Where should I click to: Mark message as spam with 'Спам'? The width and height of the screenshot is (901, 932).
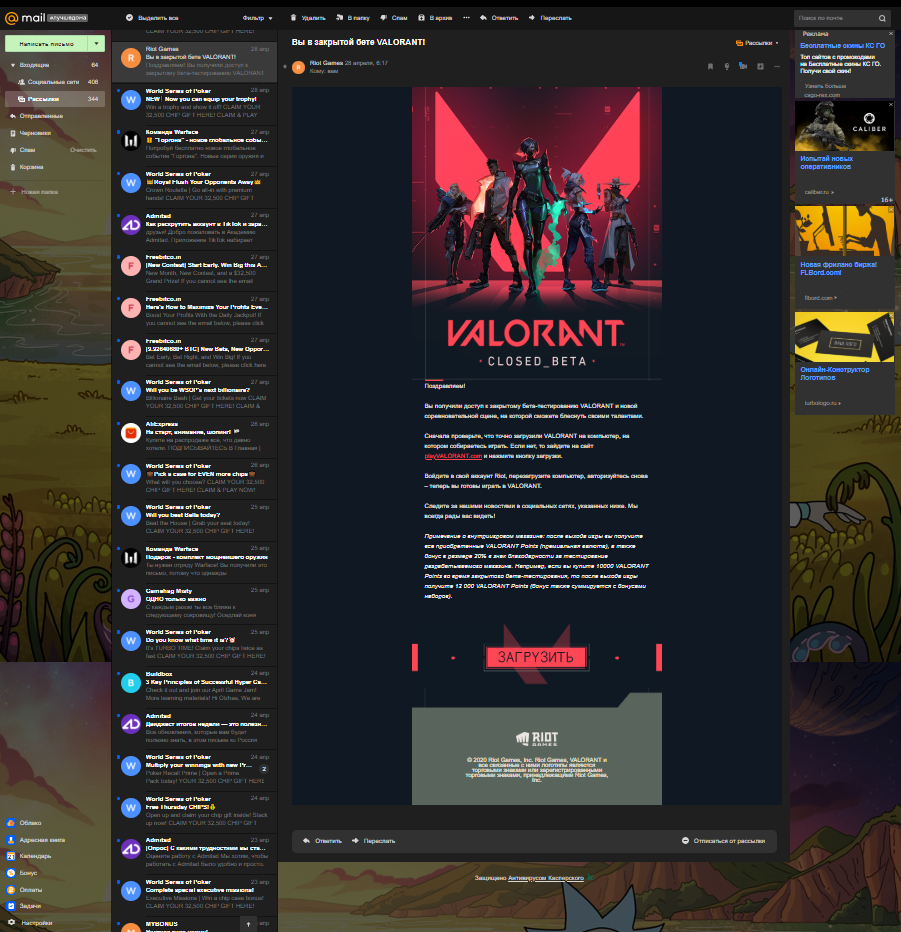point(393,18)
